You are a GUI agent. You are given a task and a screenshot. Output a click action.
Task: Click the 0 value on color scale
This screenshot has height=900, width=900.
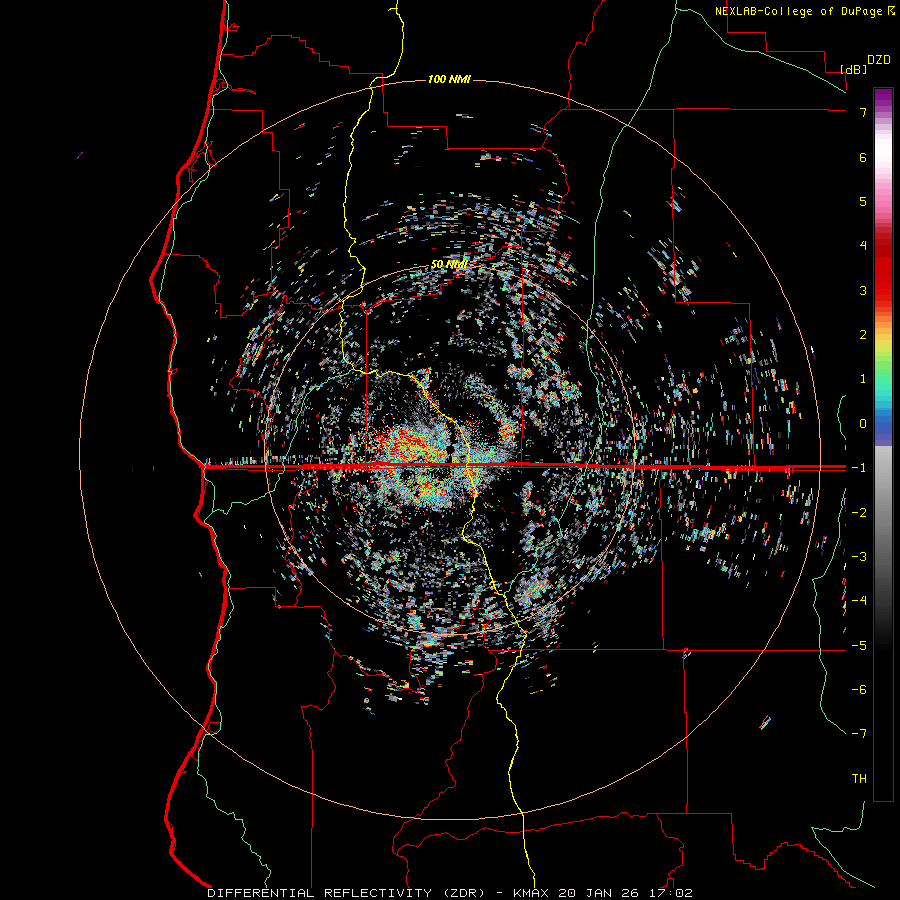(x=863, y=424)
